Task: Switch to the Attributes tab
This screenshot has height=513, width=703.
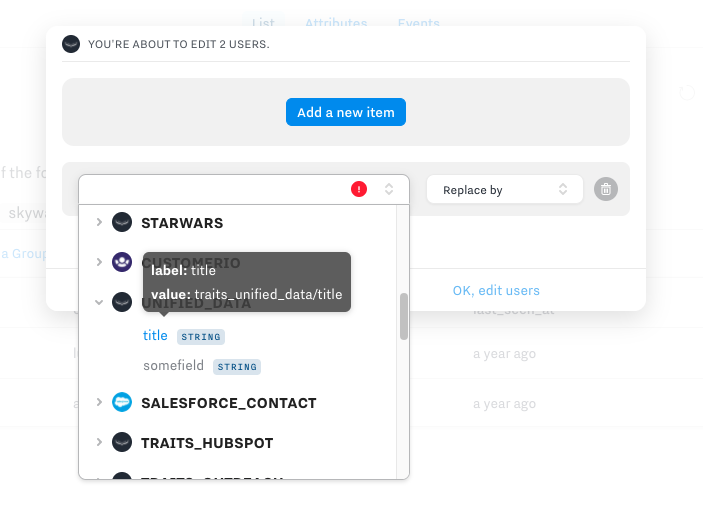Action: tap(336, 22)
